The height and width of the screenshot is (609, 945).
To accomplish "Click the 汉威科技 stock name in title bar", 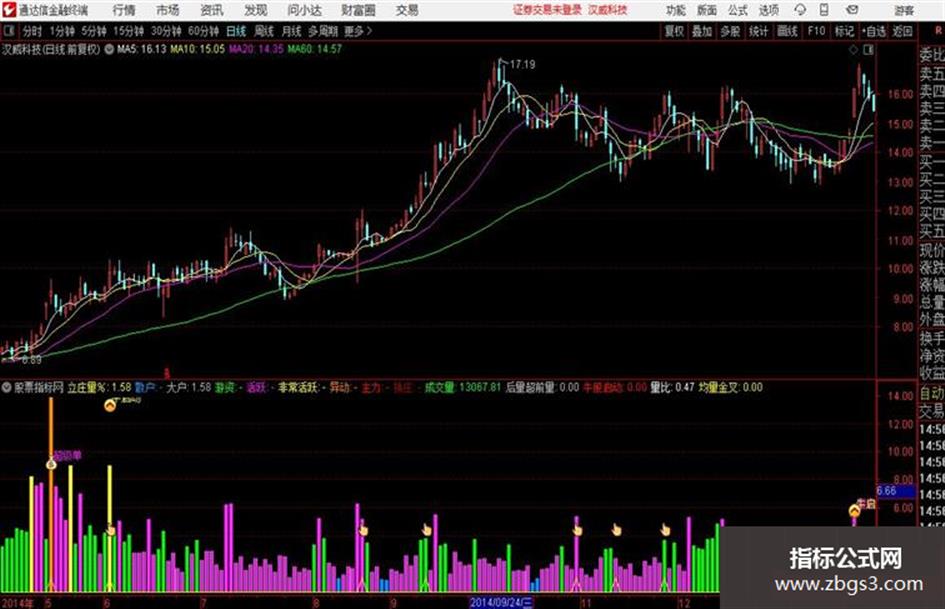I will click(608, 10).
